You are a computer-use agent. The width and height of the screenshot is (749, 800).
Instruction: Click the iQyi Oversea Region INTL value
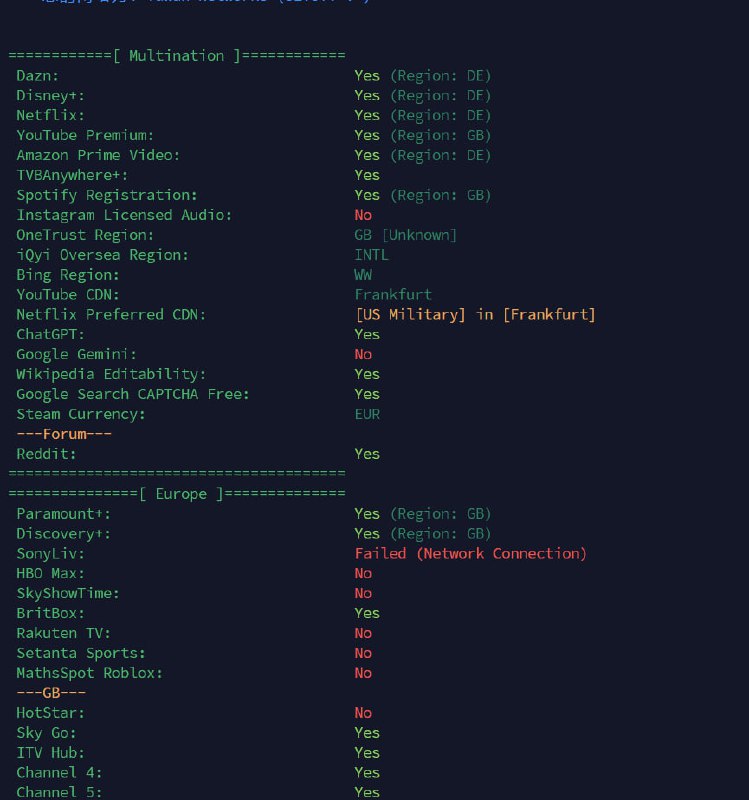pos(371,255)
